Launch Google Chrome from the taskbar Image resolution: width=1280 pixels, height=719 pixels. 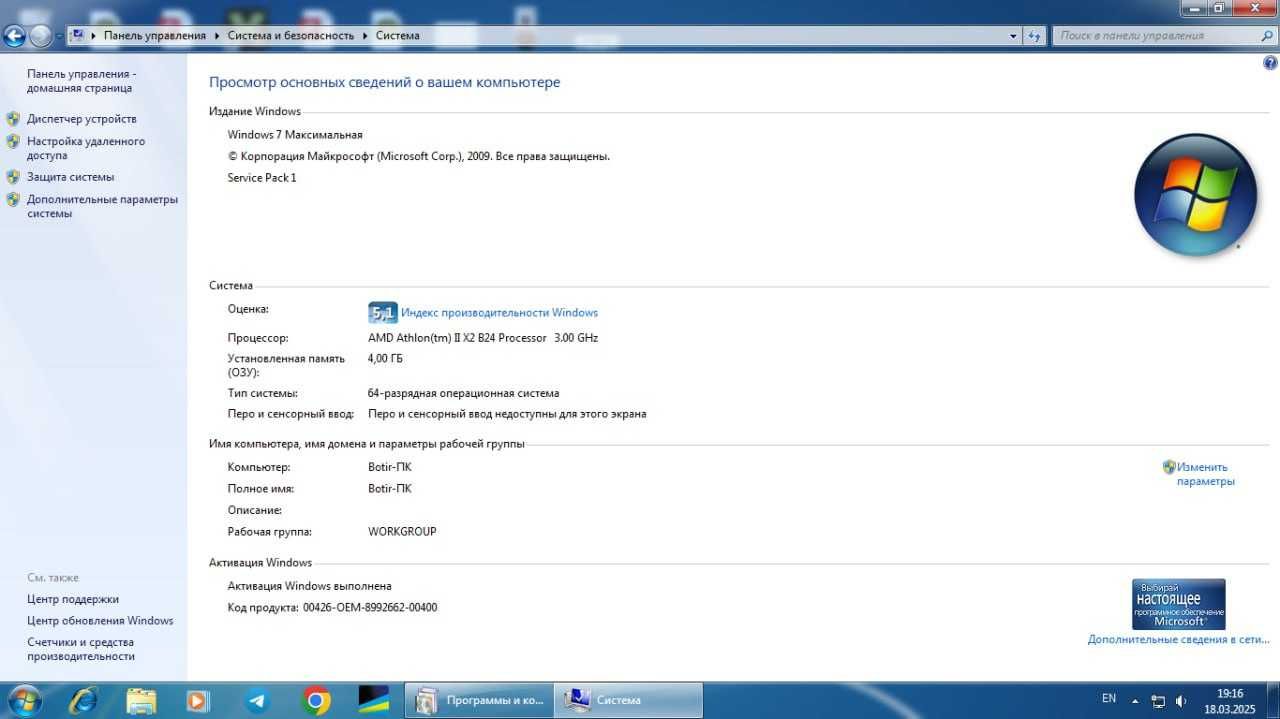point(316,700)
